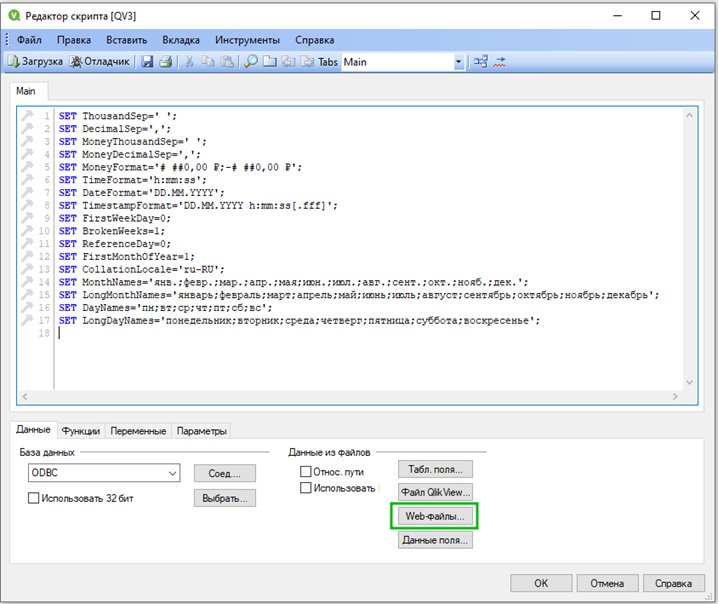This screenshot has height=604, width=719.
Task: Click the SET FirstWeekDay=0 line
Action: tap(115, 218)
